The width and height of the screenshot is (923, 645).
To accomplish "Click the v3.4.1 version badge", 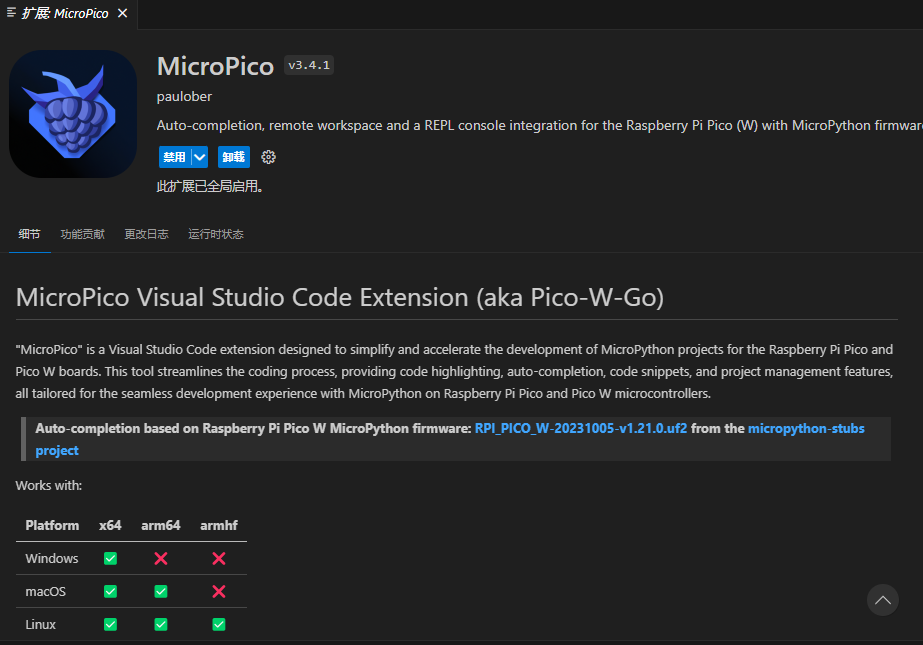I will [309, 65].
